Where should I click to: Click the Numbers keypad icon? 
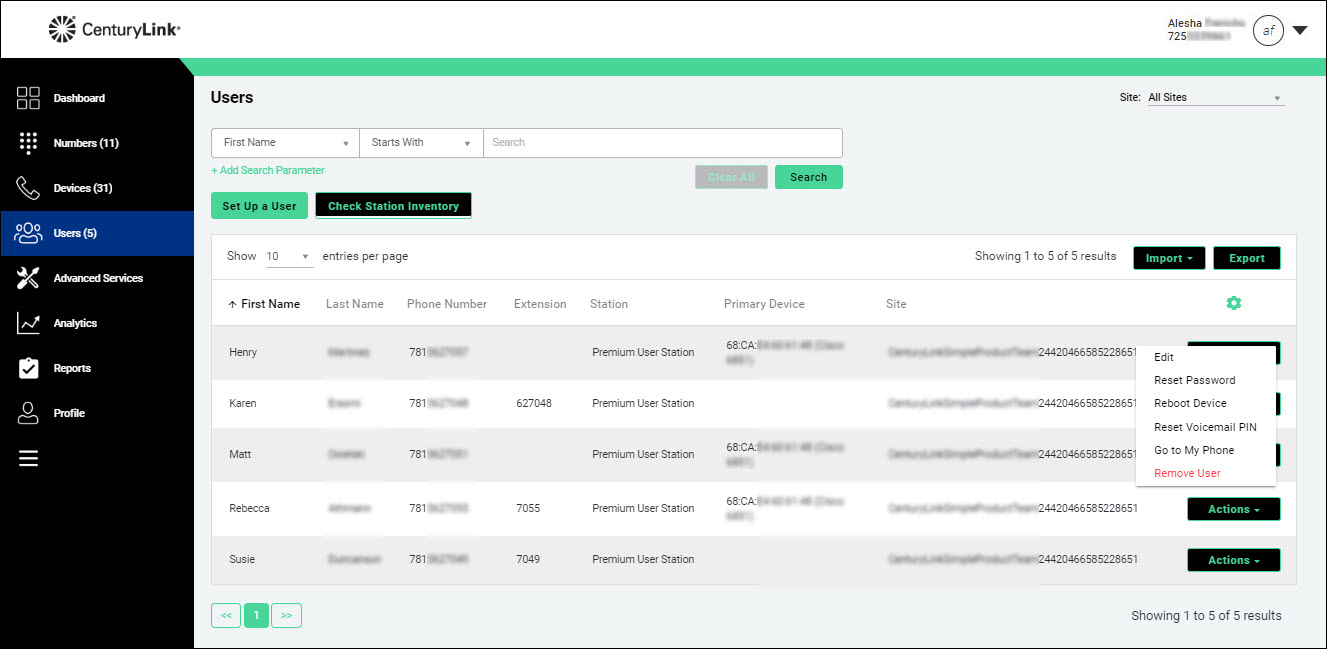tap(28, 143)
